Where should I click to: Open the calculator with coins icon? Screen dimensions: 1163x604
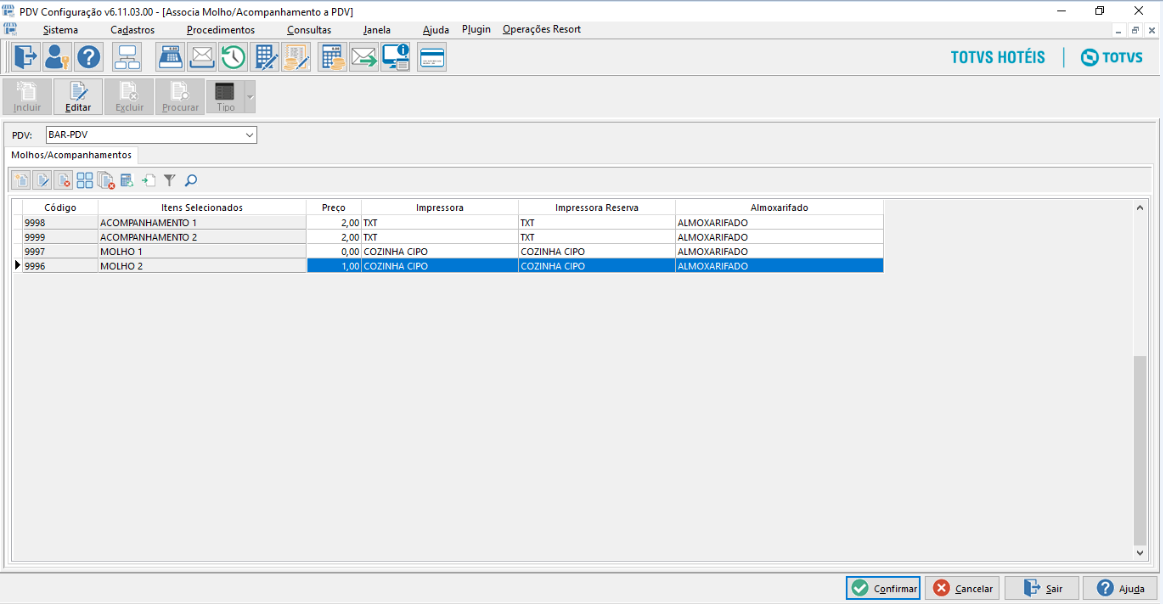pos(332,57)
